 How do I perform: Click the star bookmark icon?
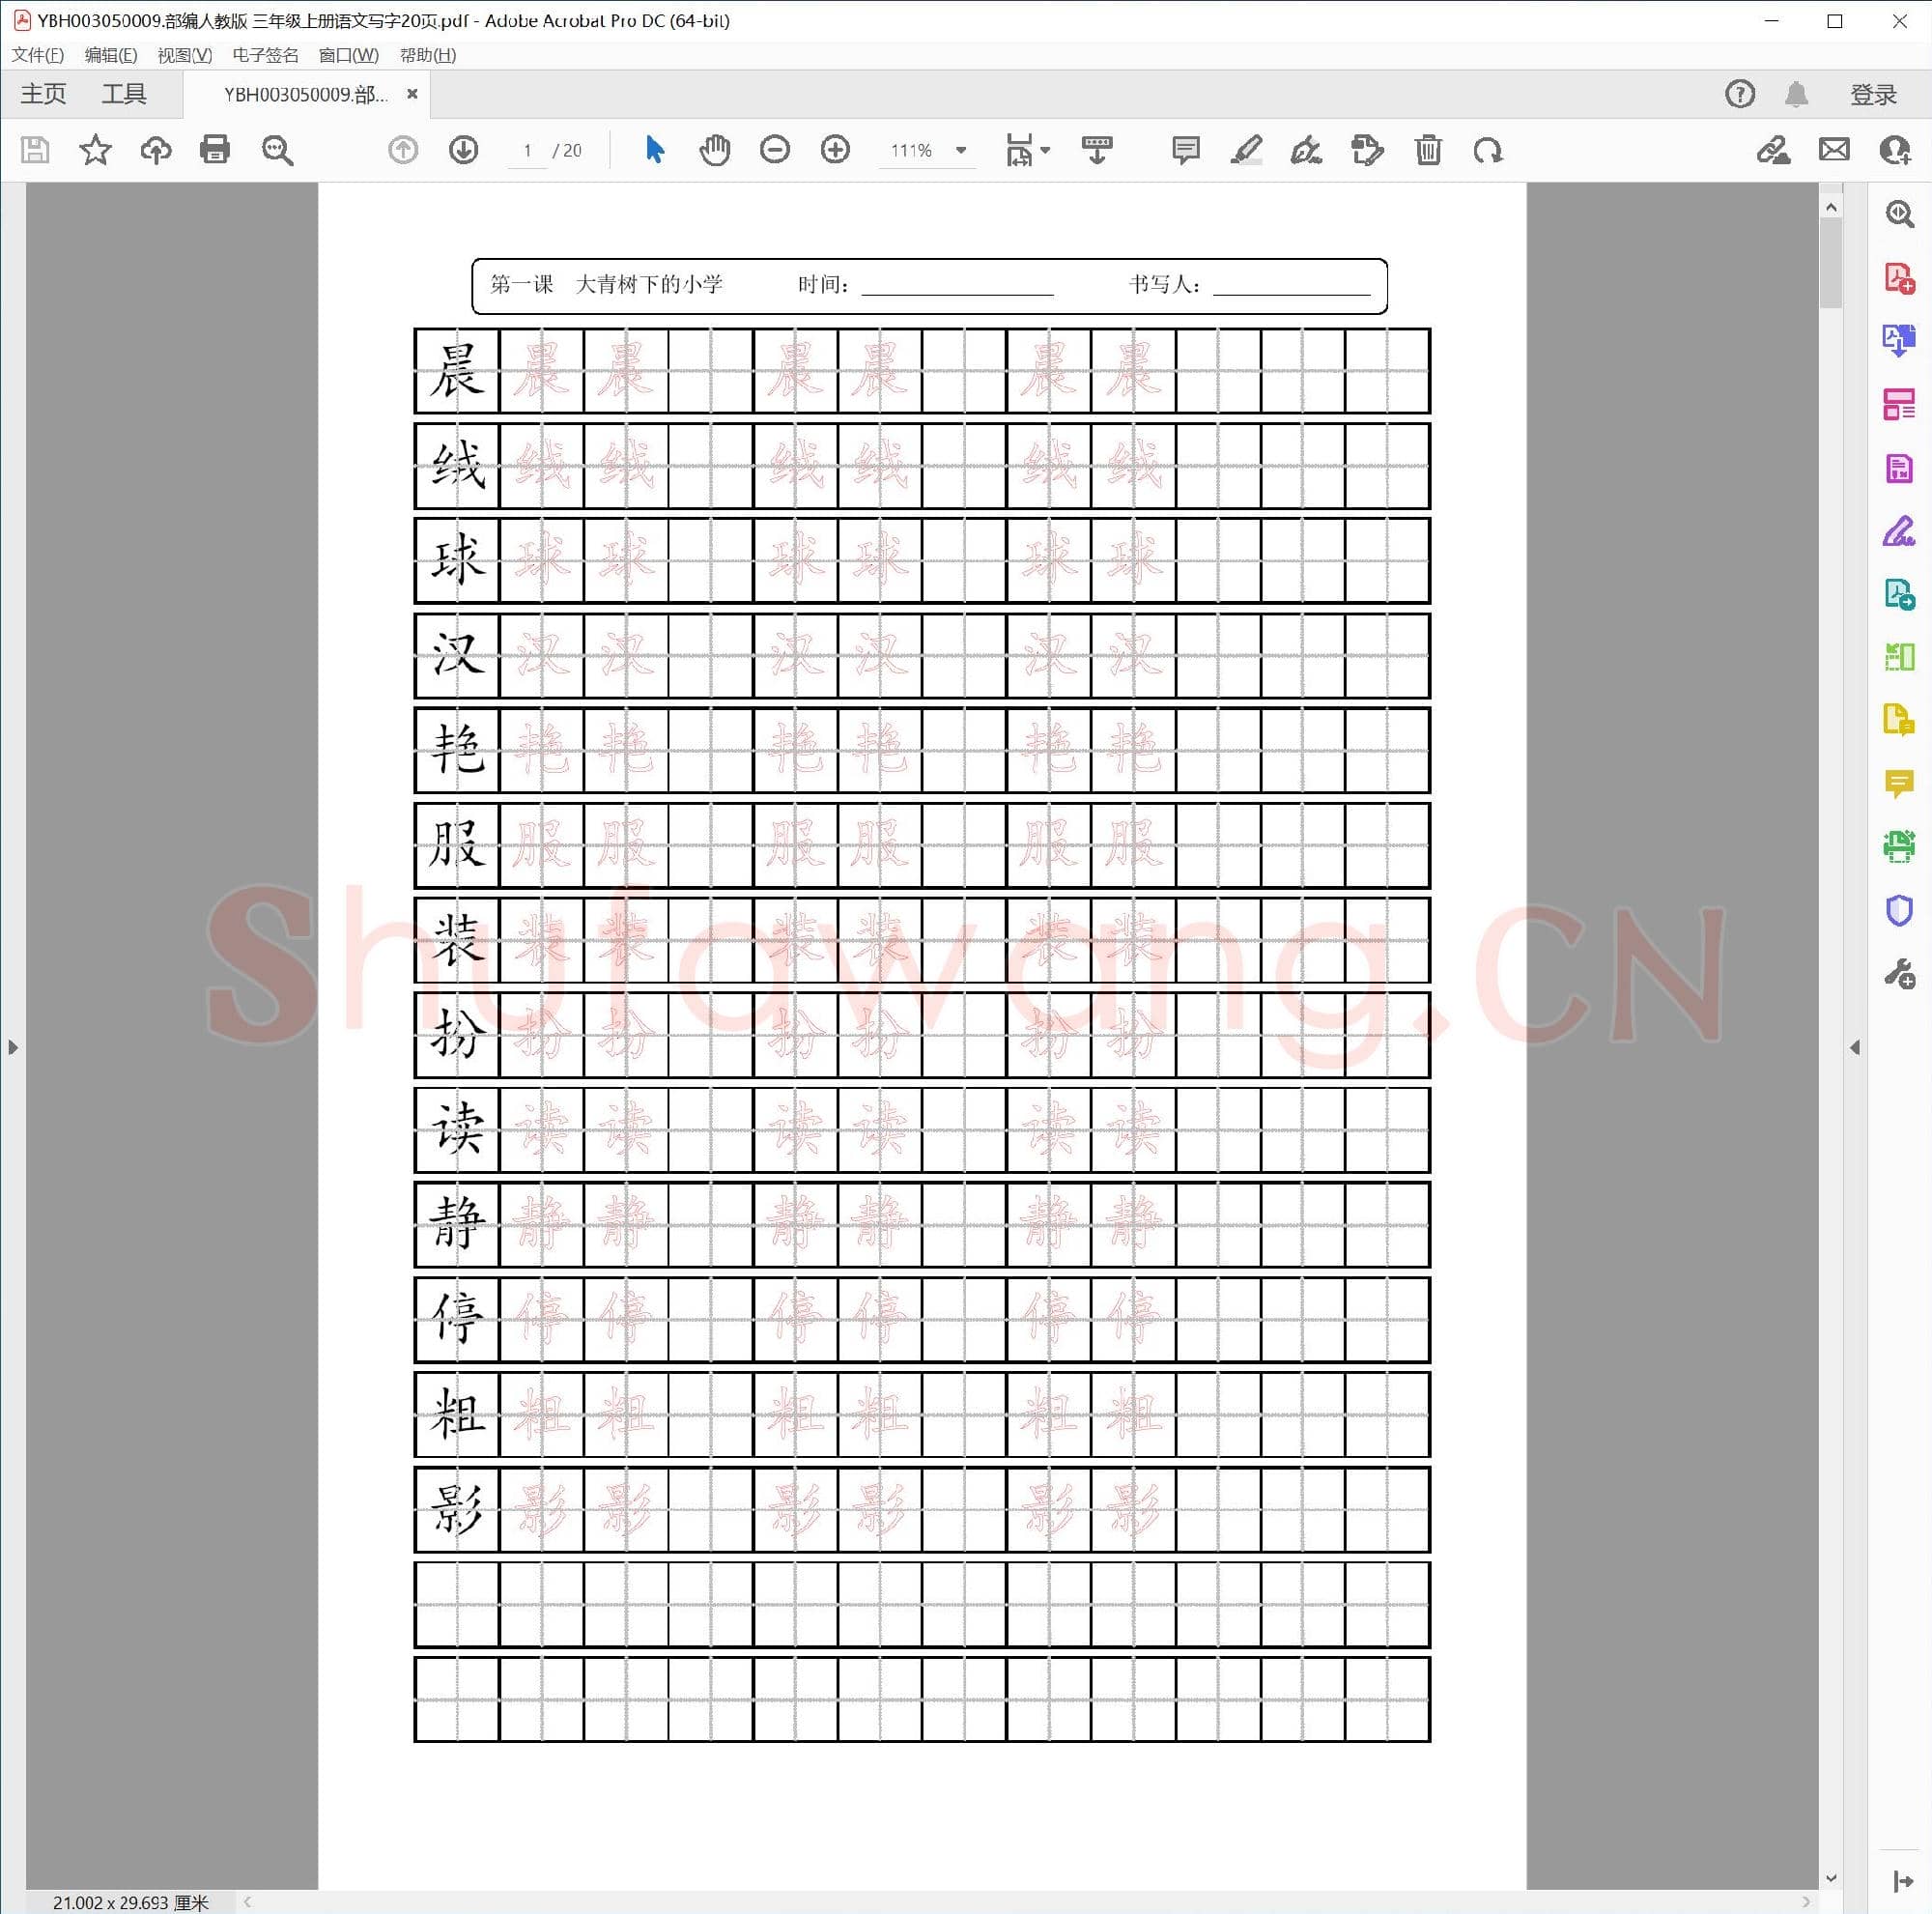pyautogui.click(x=96, y=150)
